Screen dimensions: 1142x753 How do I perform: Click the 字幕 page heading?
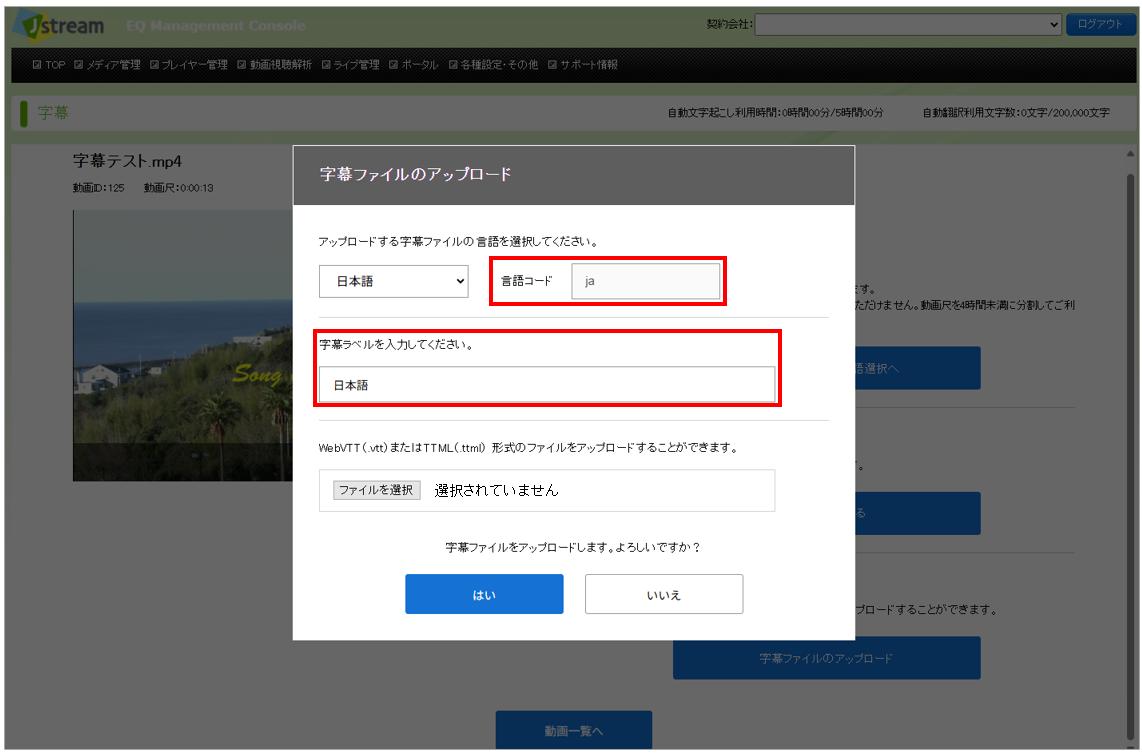click(53, 113)
